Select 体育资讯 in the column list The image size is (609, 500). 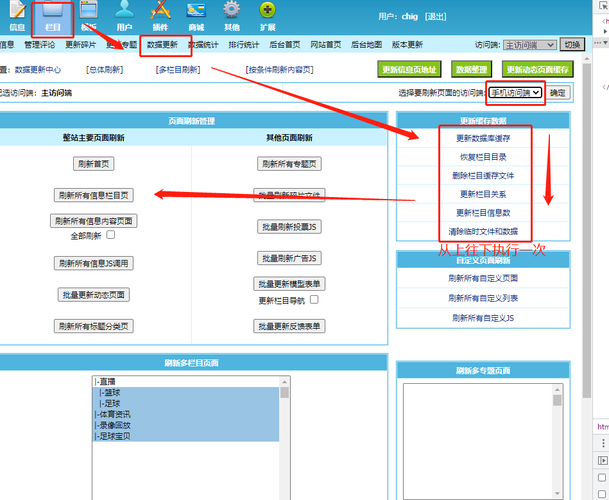(x=186, y=414)
